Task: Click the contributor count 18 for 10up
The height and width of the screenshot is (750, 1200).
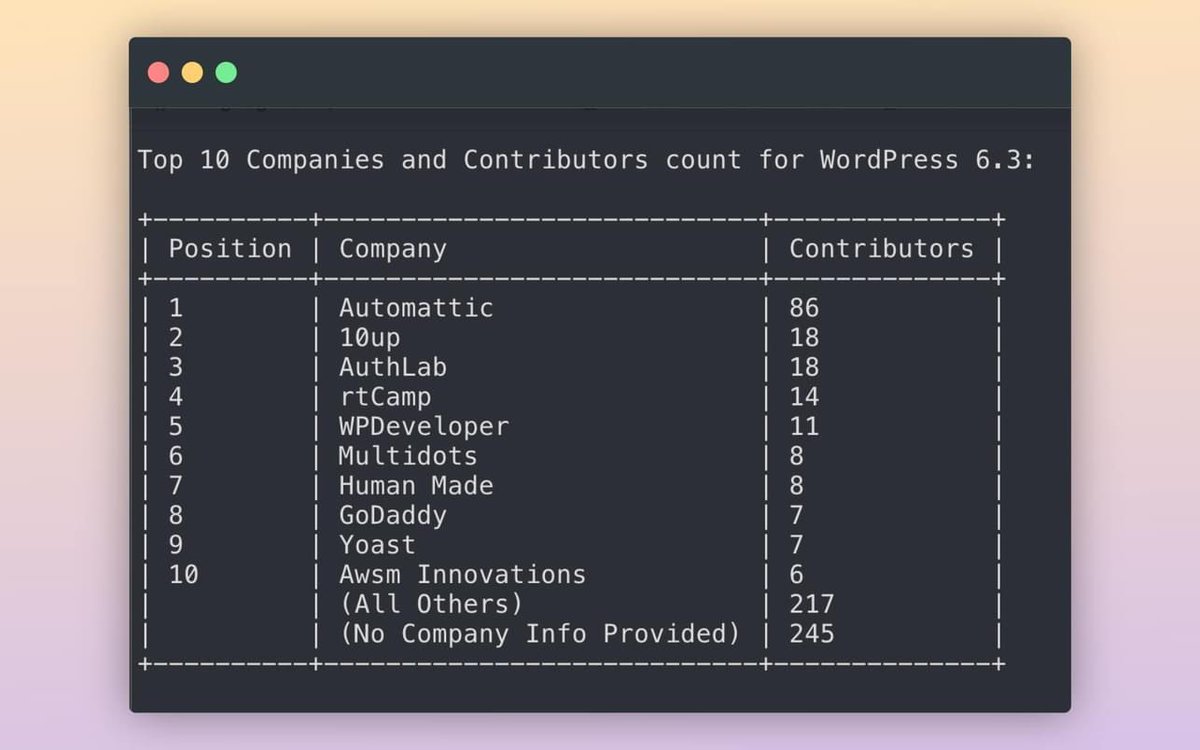Action: 805,337
